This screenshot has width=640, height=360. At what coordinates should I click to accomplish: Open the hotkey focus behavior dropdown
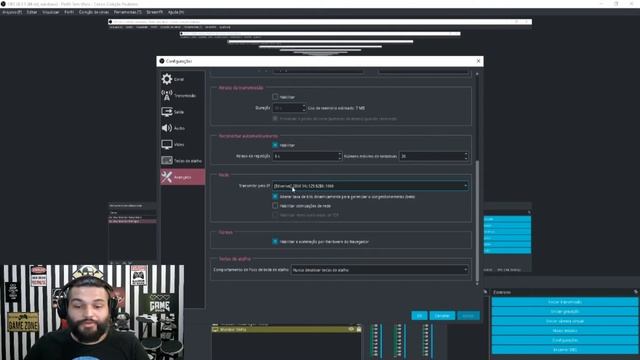pyautogui.click(x=380, y=270)
